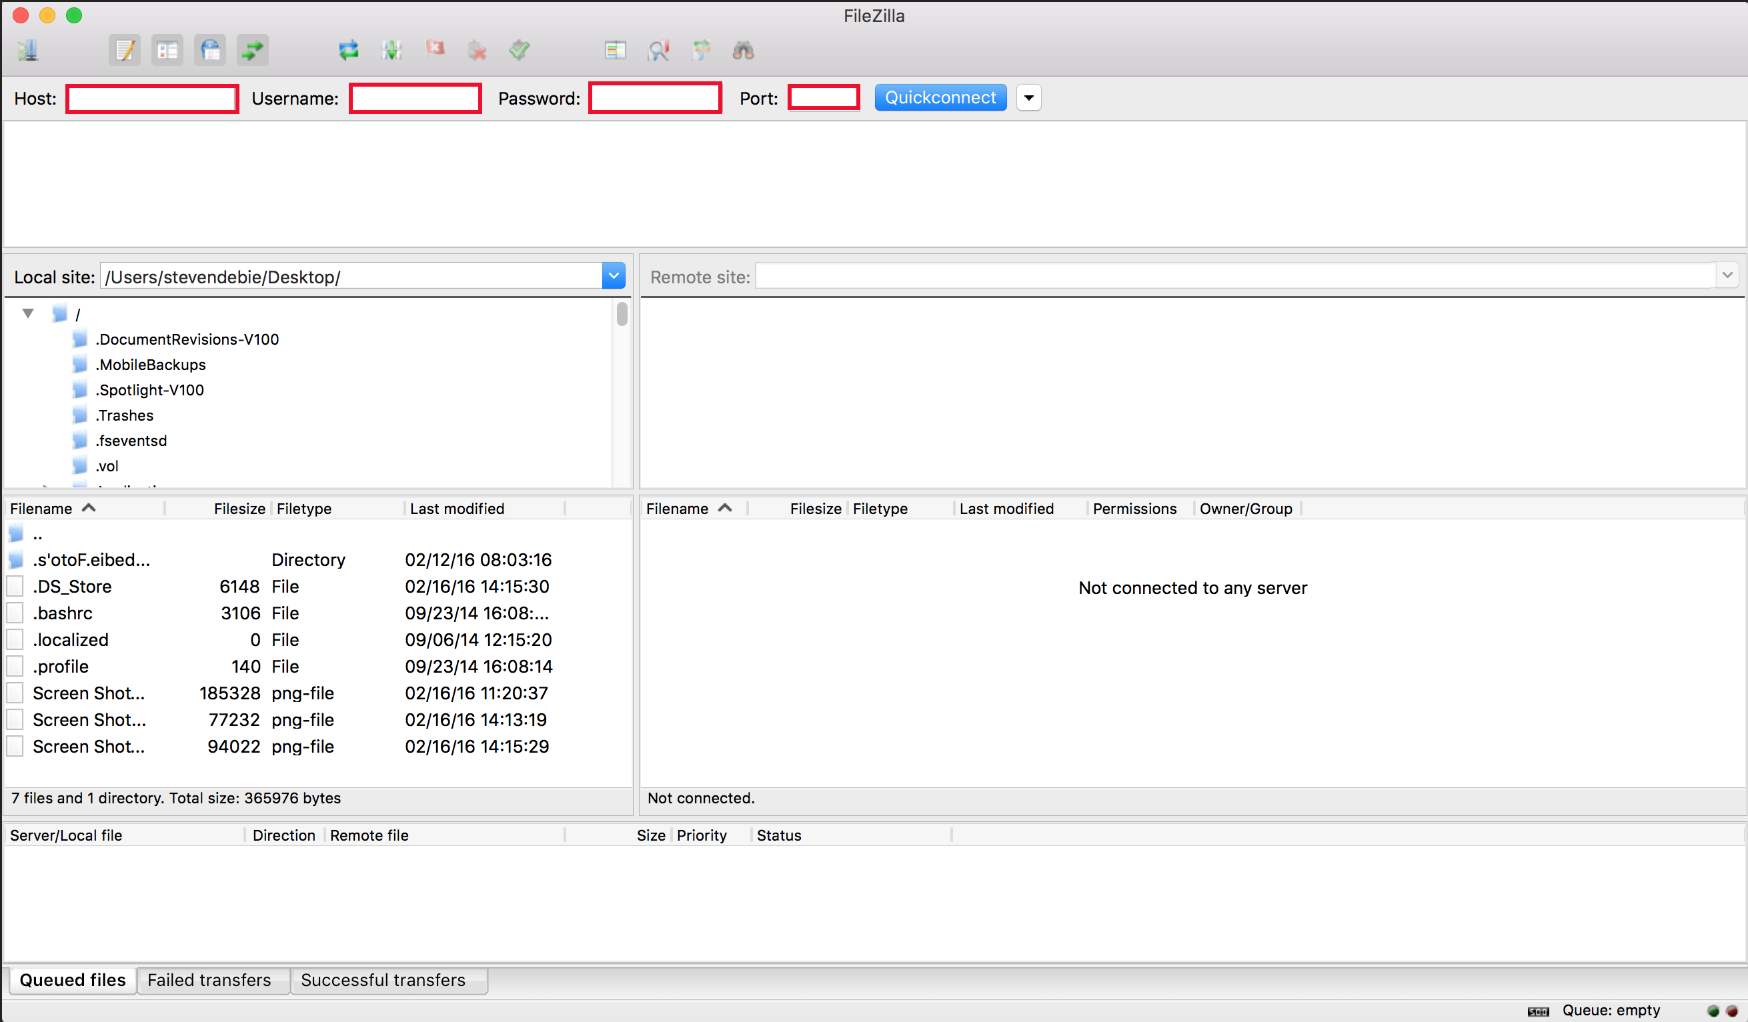Click the file icon next to .bashrc
Viewport: 1748px width, 1022px height.
tap(15, 613)
